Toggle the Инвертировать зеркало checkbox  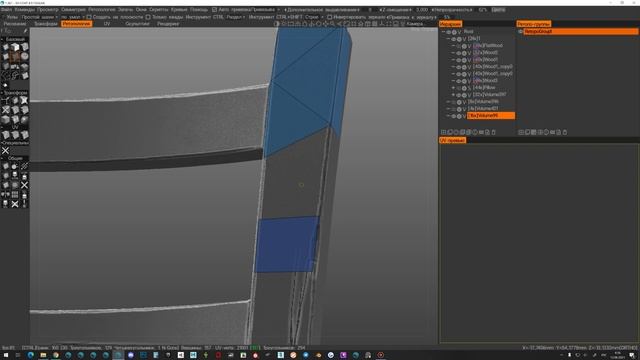(329, 17)
